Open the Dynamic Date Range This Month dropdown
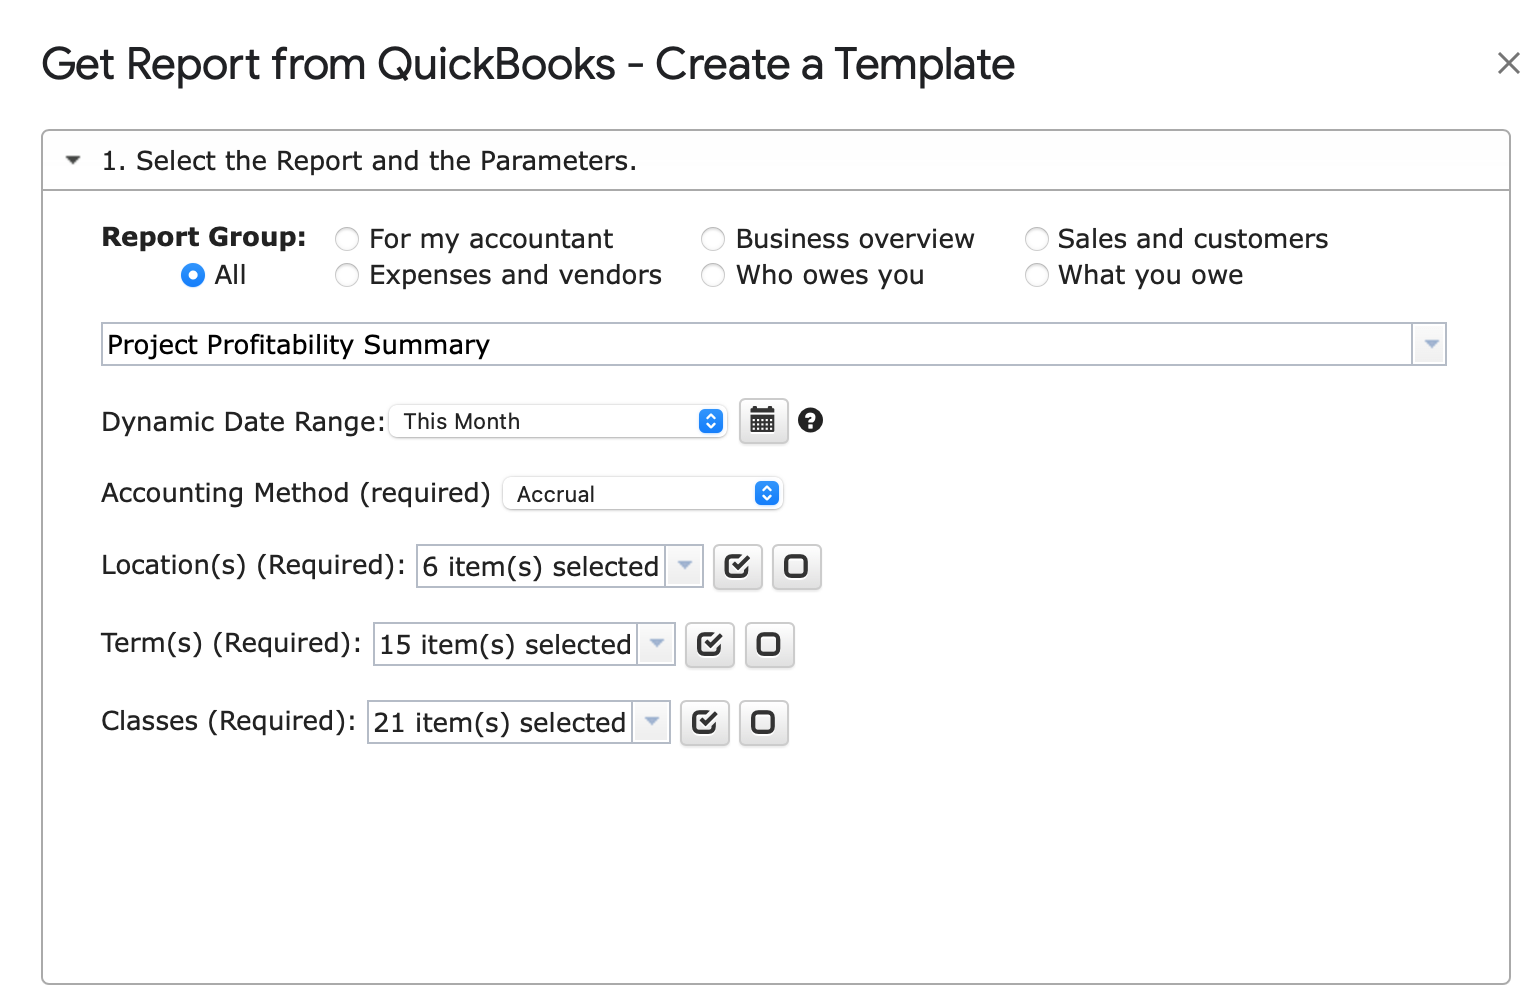 (558, 421)
